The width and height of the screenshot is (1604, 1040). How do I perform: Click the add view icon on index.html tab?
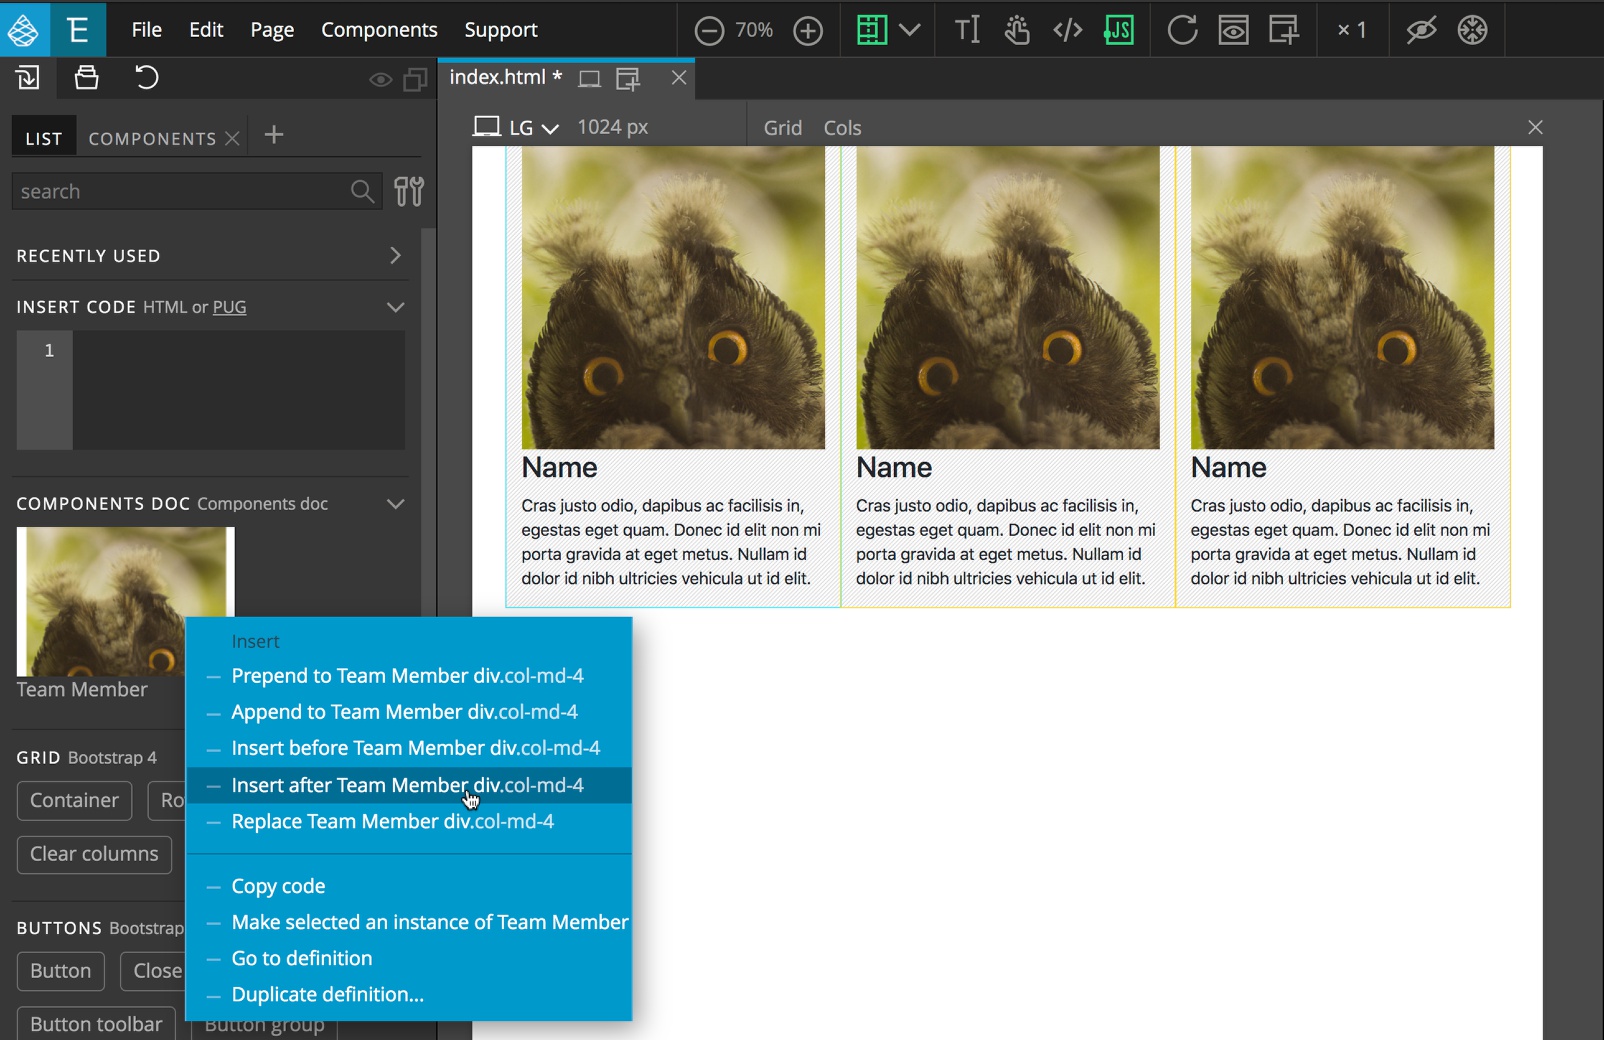coord(628,79)
